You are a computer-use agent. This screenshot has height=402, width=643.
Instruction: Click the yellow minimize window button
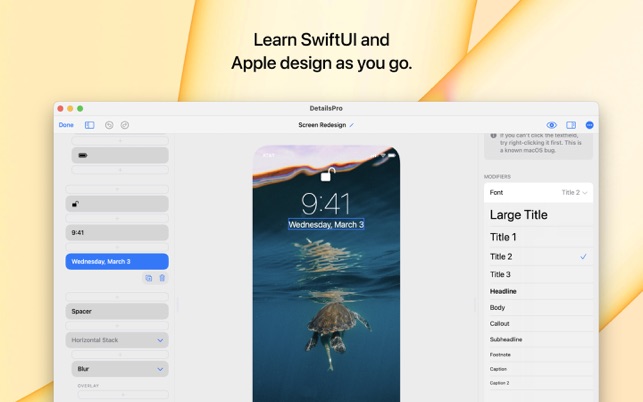(70, 108)
